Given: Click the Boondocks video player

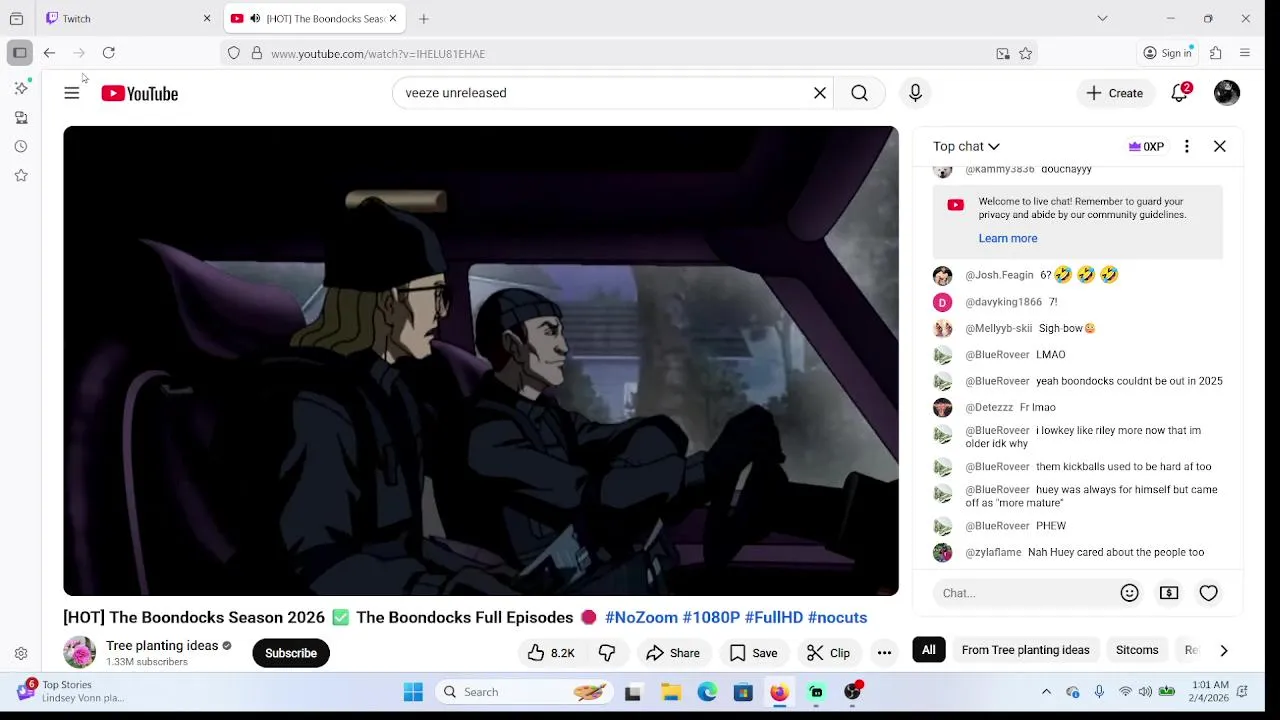Looking at the screenshot, I should pyautogui.click(x=481, y=361).
